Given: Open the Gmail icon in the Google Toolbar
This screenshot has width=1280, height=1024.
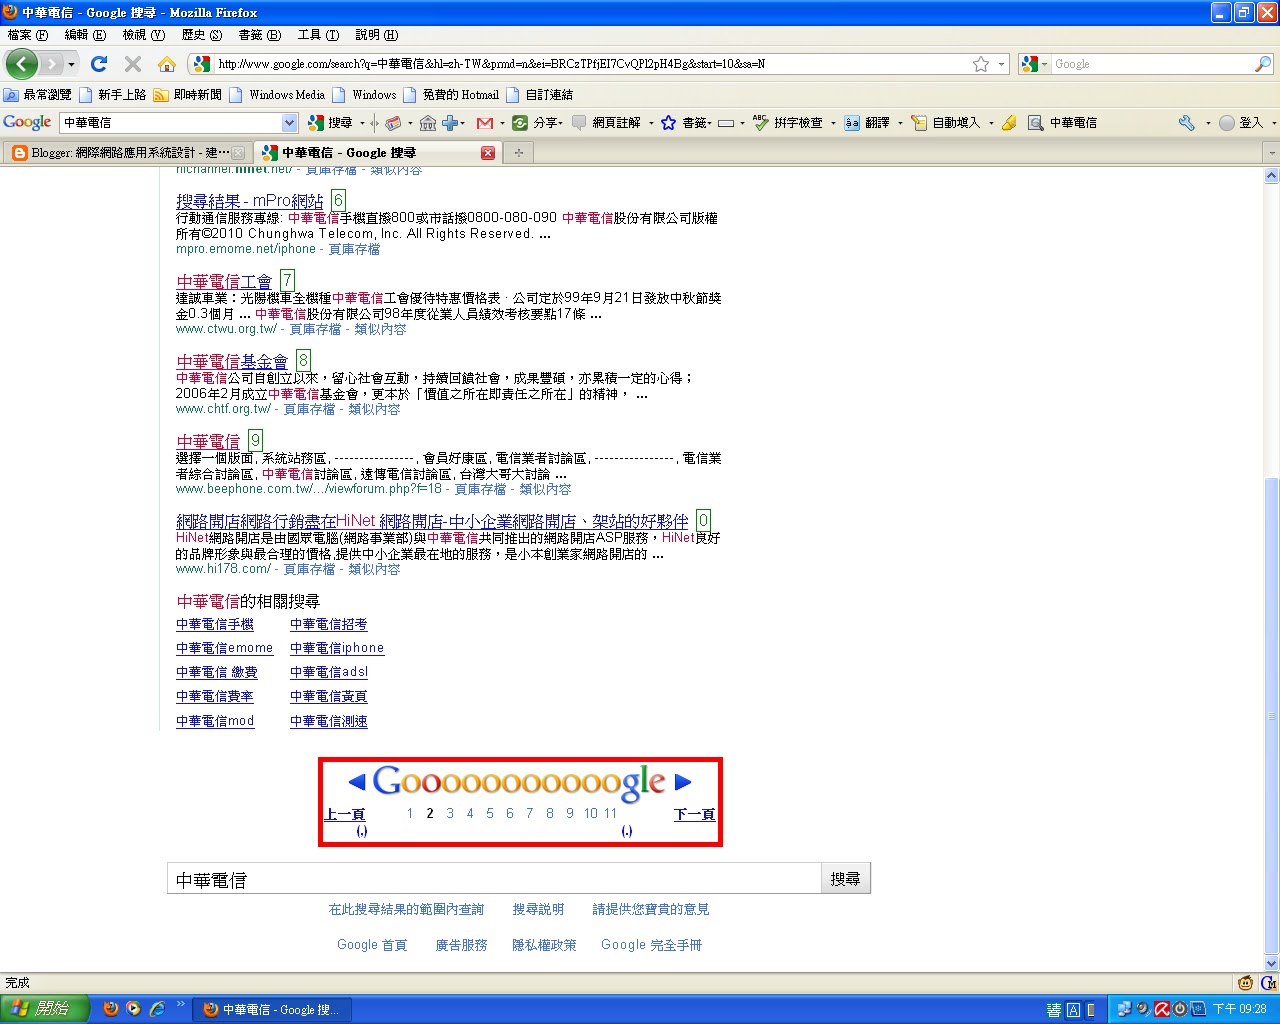Looking at the screenshot, I should tap(485, 123).
